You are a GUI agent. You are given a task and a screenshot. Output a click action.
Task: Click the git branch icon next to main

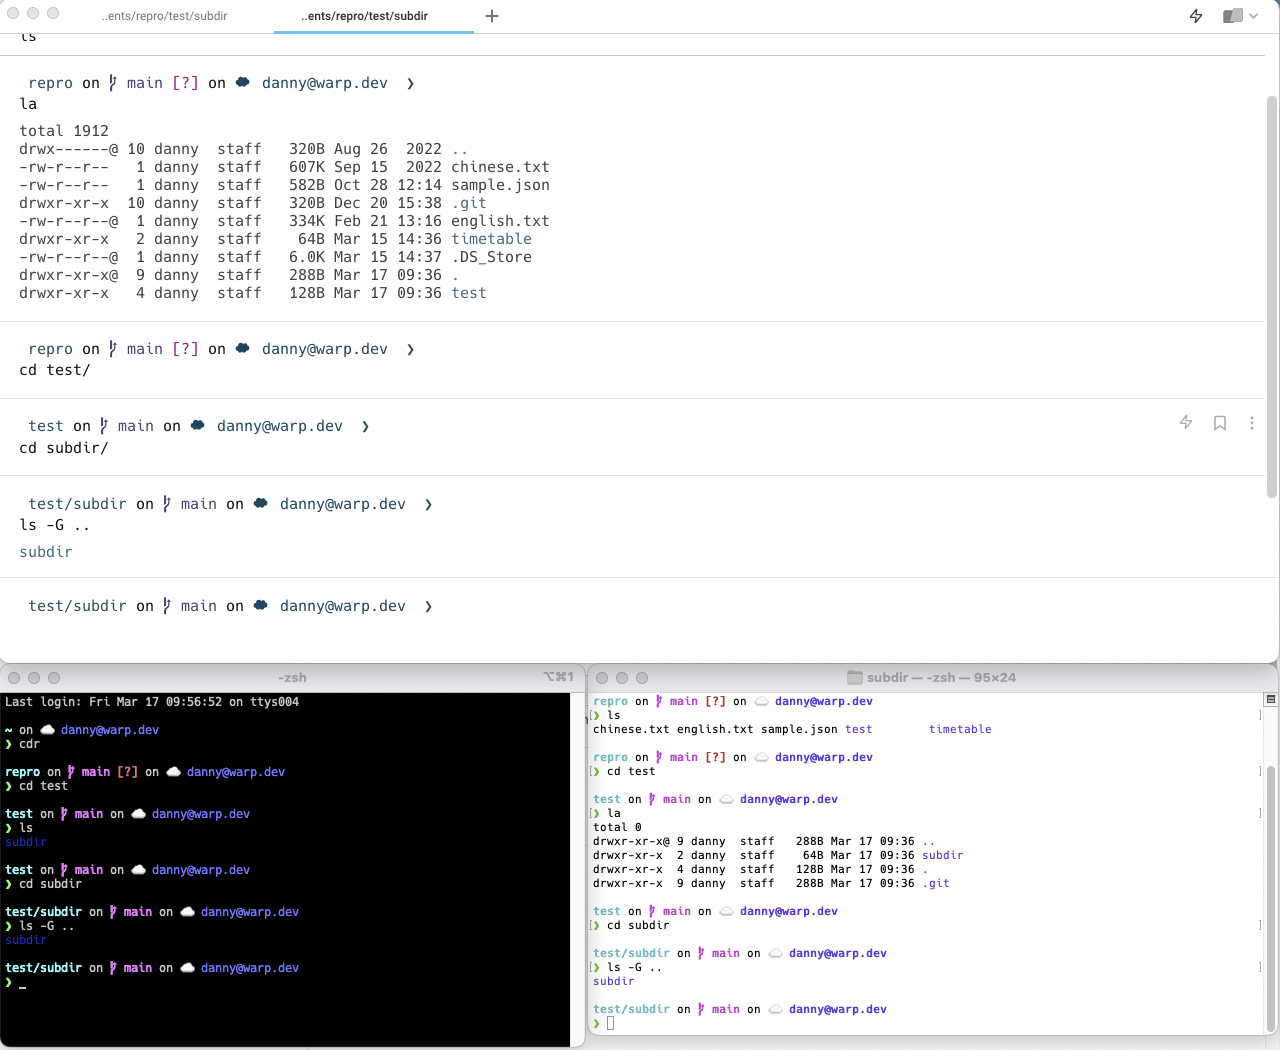coord(167,503)
